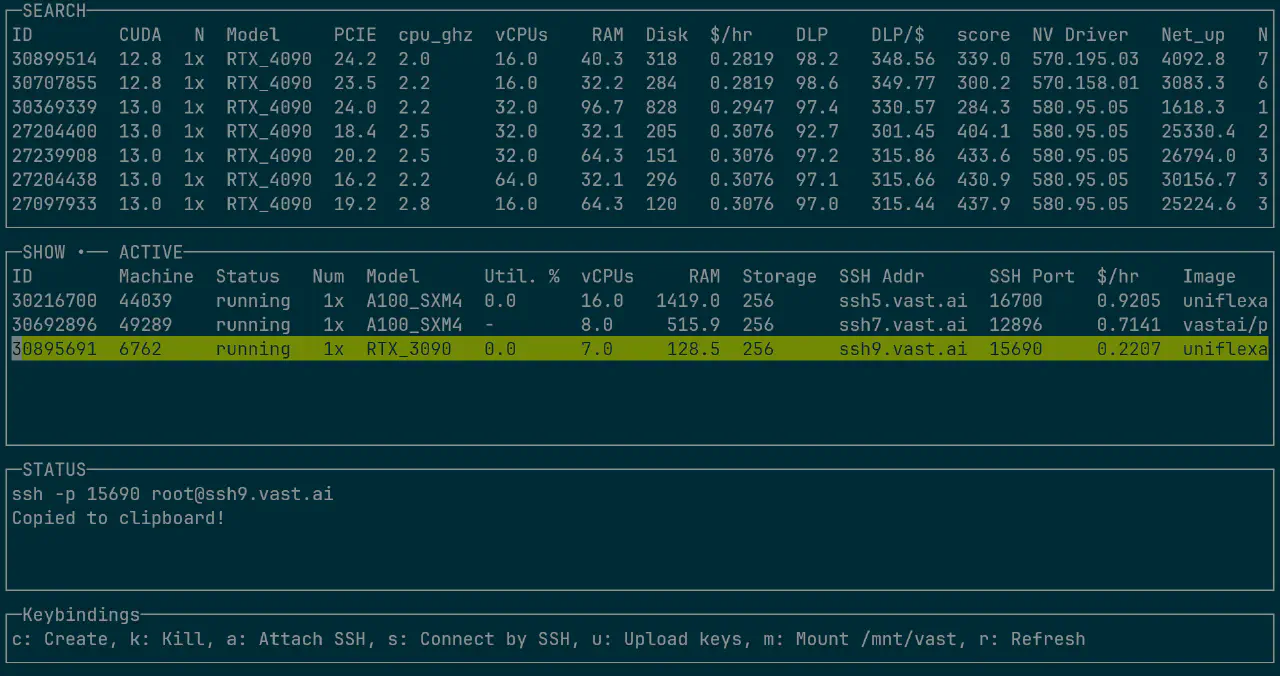Select search offer with ID 30899514

(54, 59)
